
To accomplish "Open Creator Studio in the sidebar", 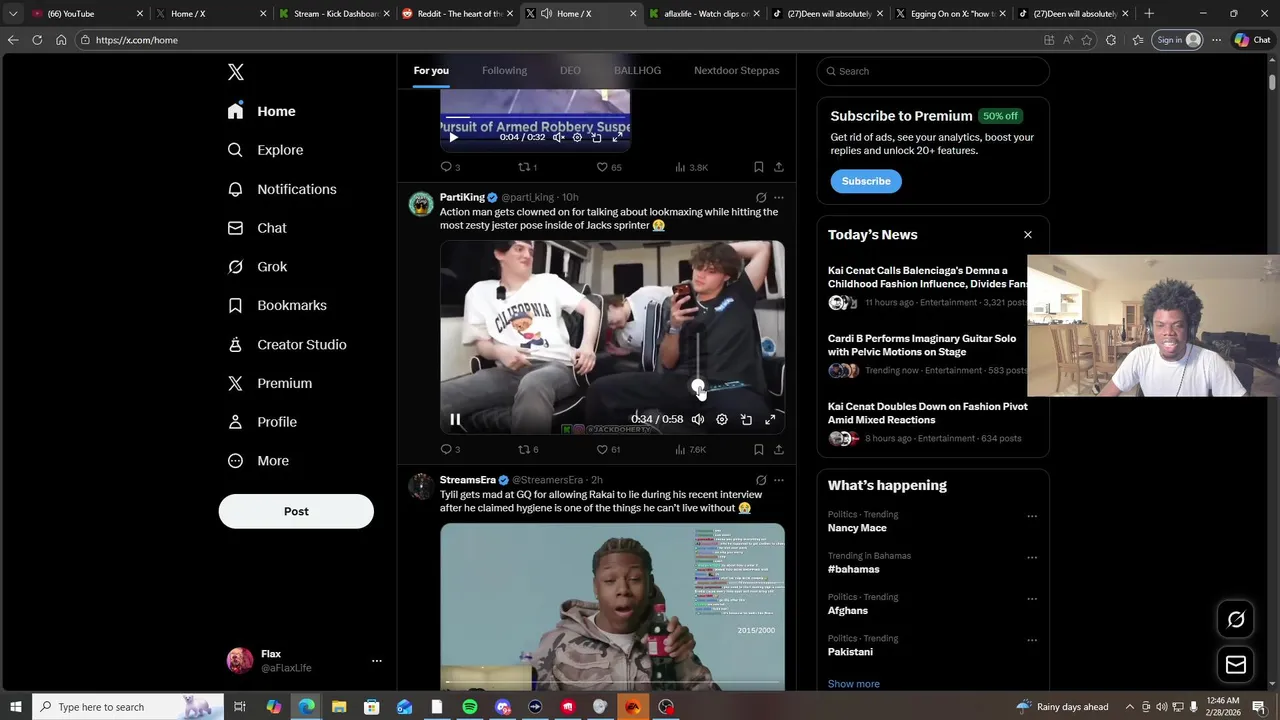I will (x=287, y=344).
